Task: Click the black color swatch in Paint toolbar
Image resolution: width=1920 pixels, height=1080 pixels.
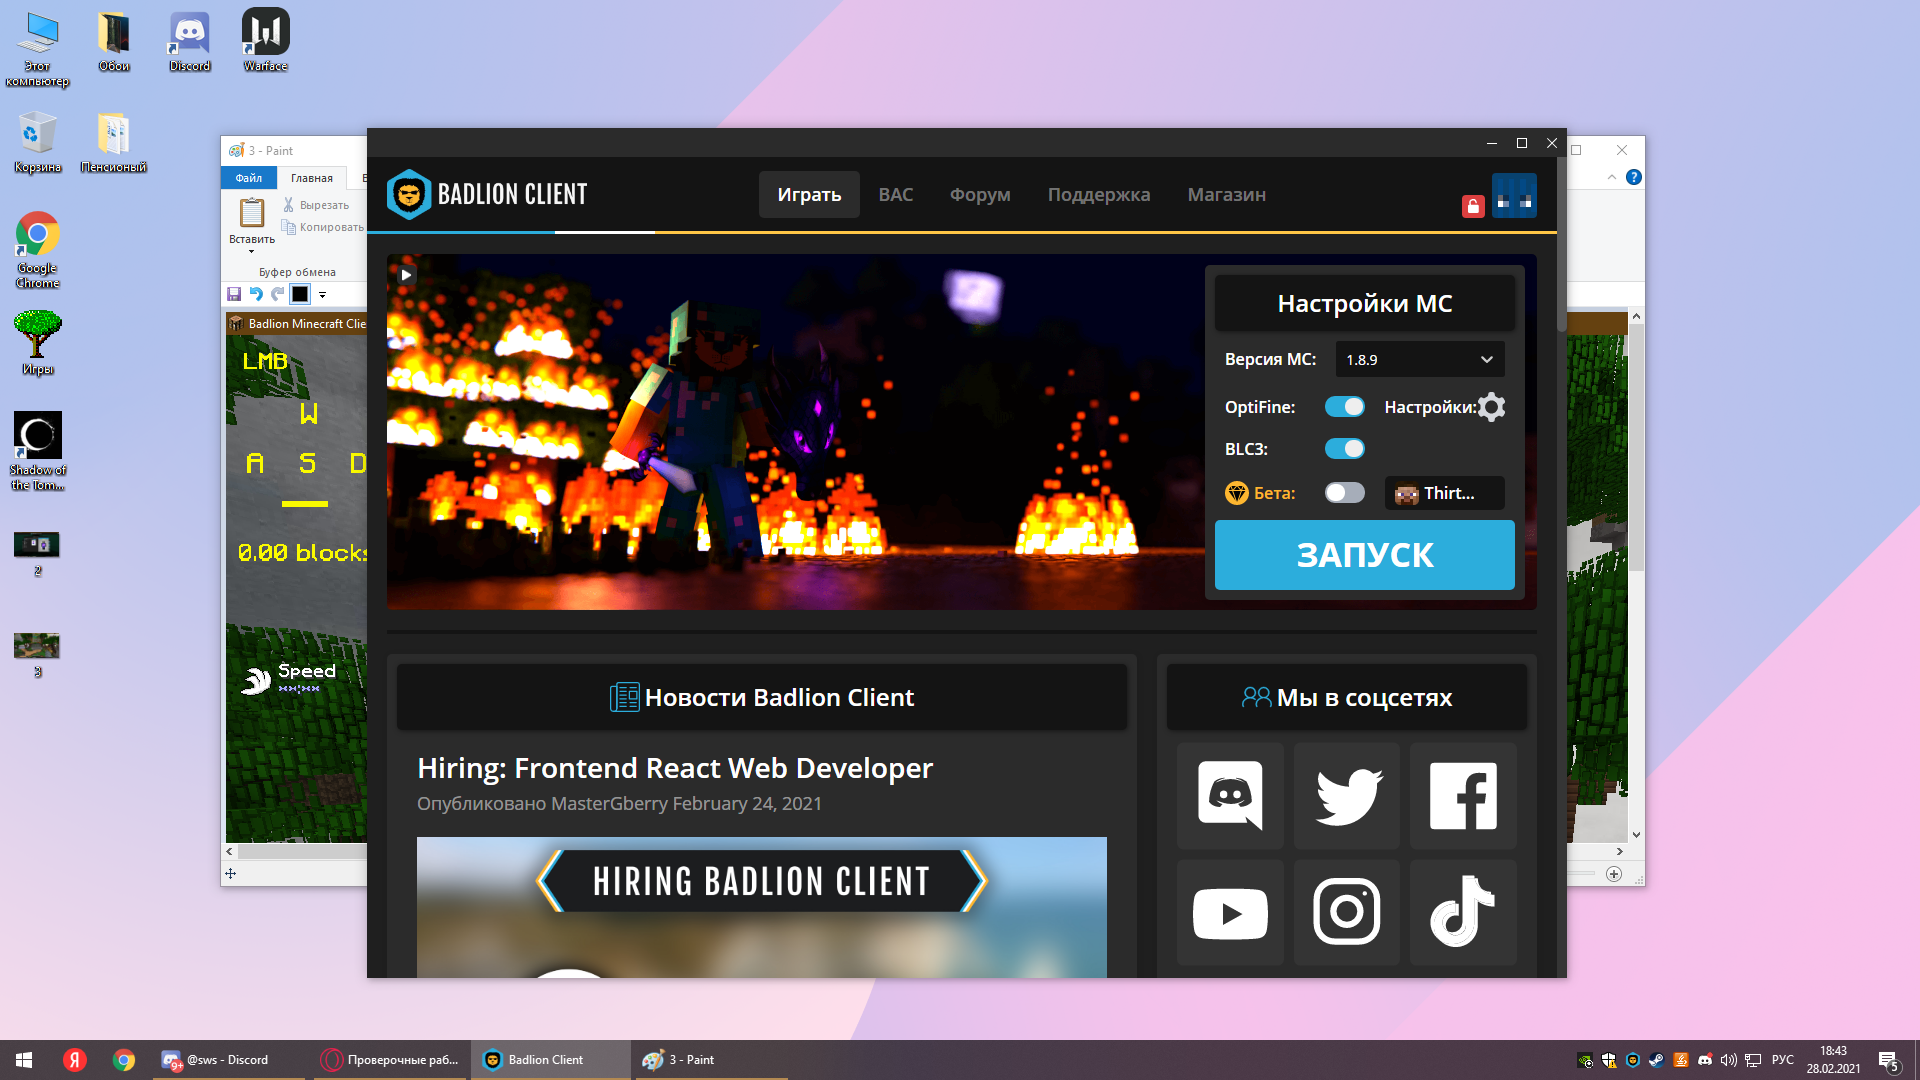Action: 300,294
